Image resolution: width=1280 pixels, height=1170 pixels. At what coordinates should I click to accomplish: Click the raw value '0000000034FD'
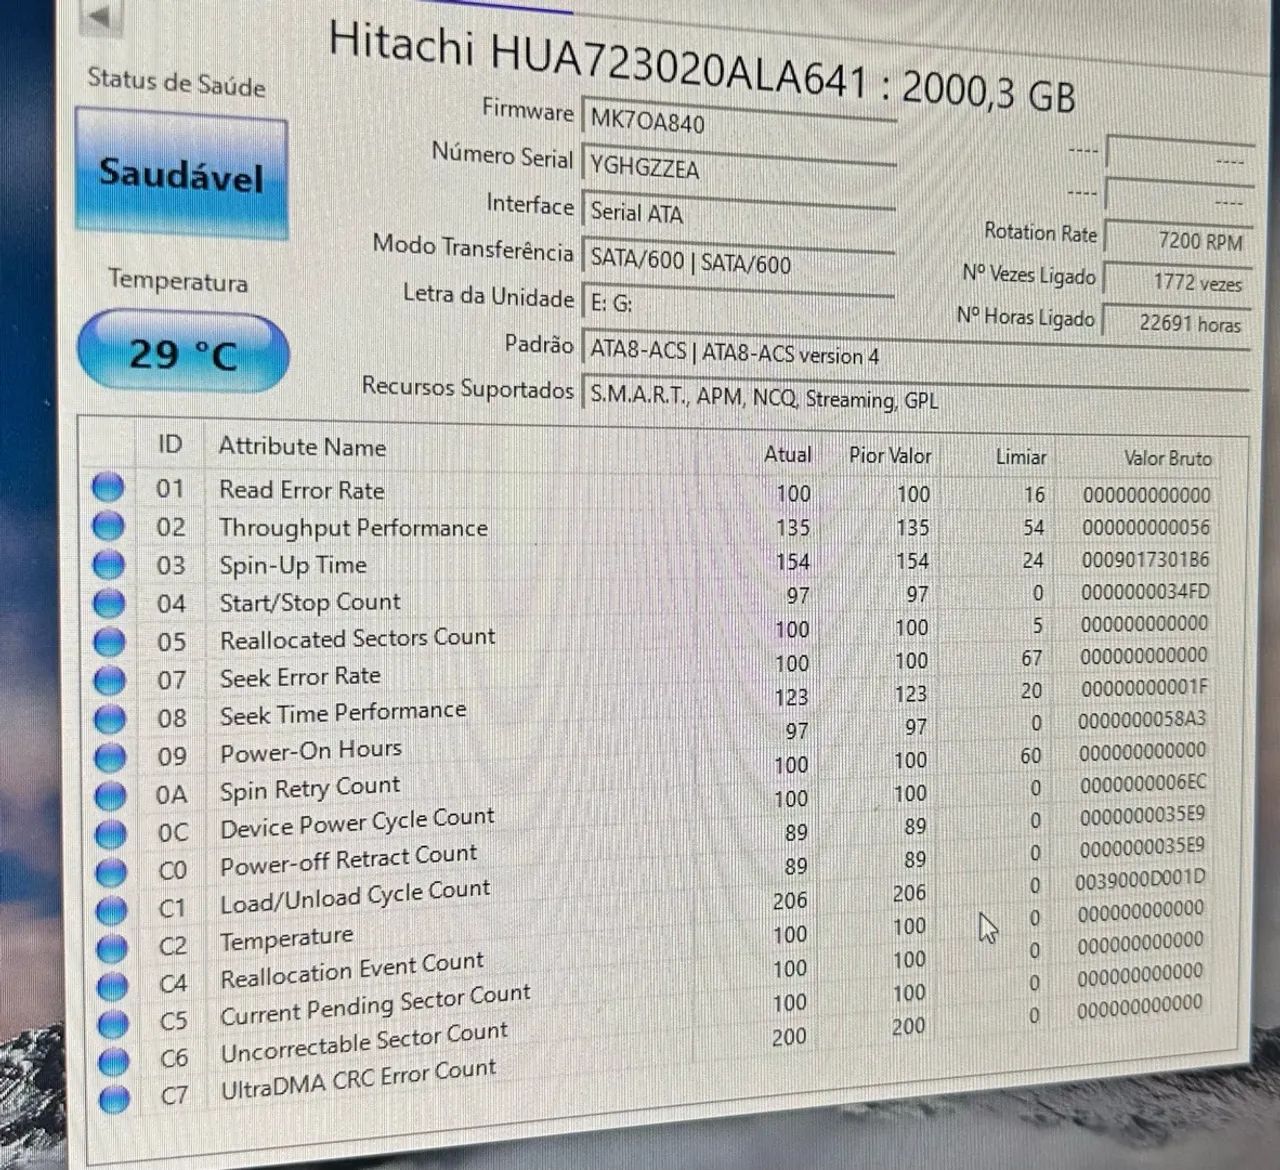pos(1145,591)
